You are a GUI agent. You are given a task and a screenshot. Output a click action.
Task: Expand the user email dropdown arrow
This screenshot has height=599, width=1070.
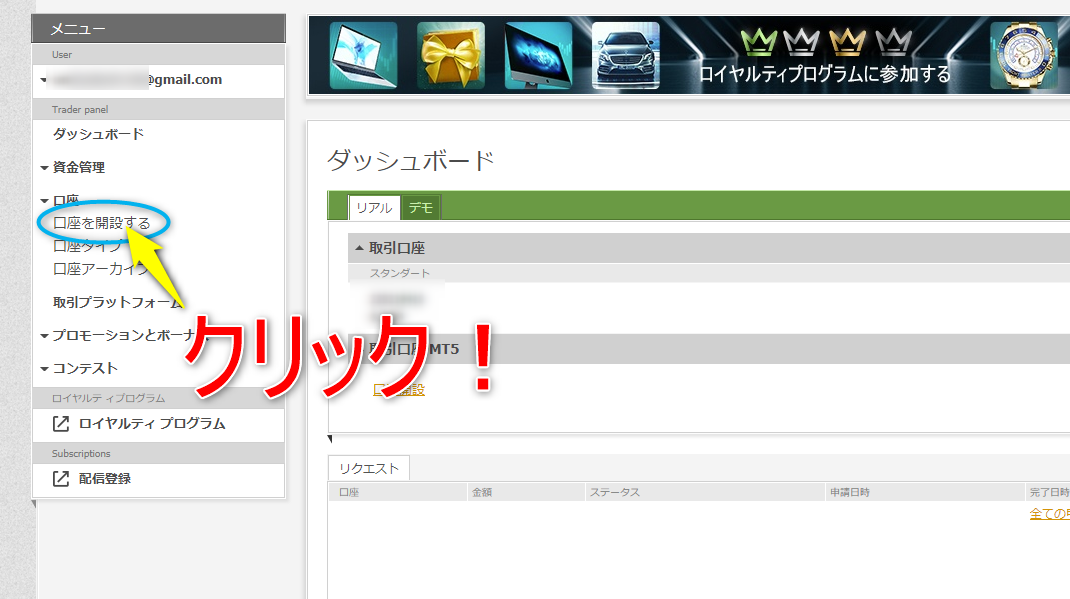tap(44, 80)
